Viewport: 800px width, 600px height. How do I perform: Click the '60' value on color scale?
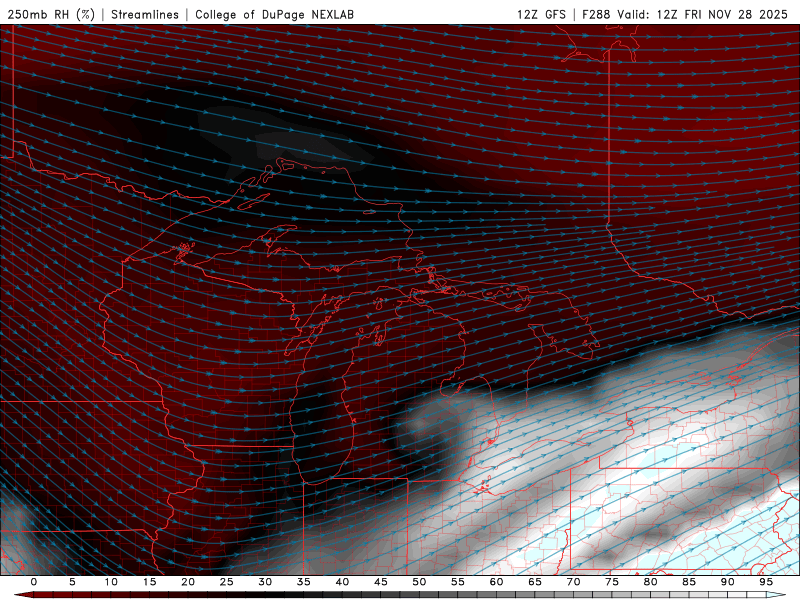coord(496,582)
